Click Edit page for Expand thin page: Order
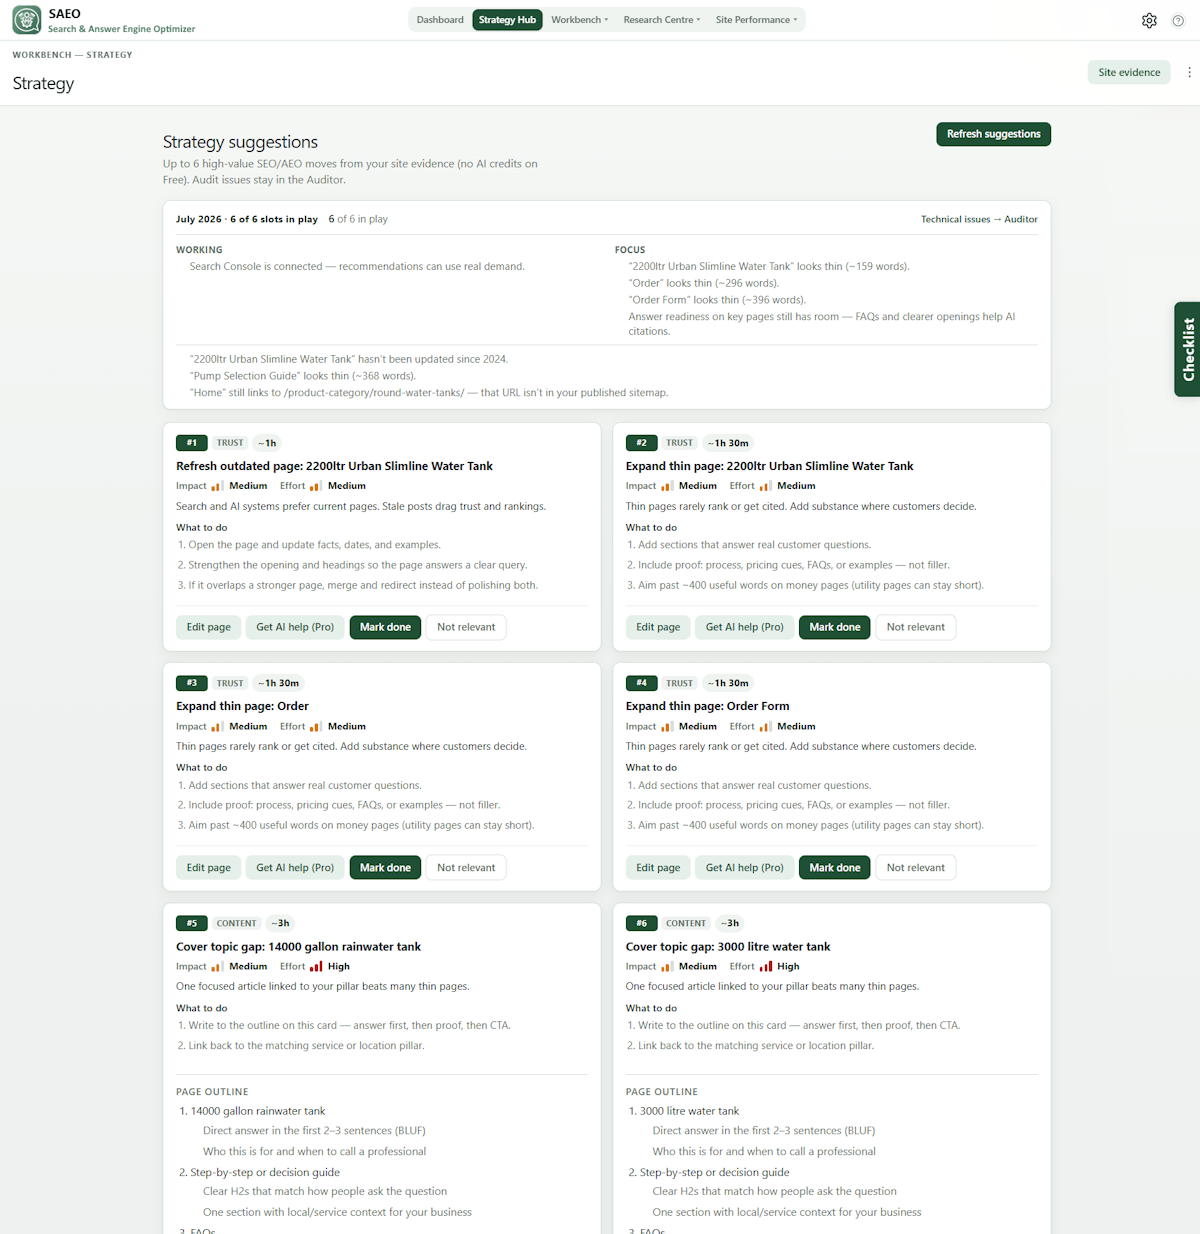This screenshot has height=1234, width=1200. point(208,868)
